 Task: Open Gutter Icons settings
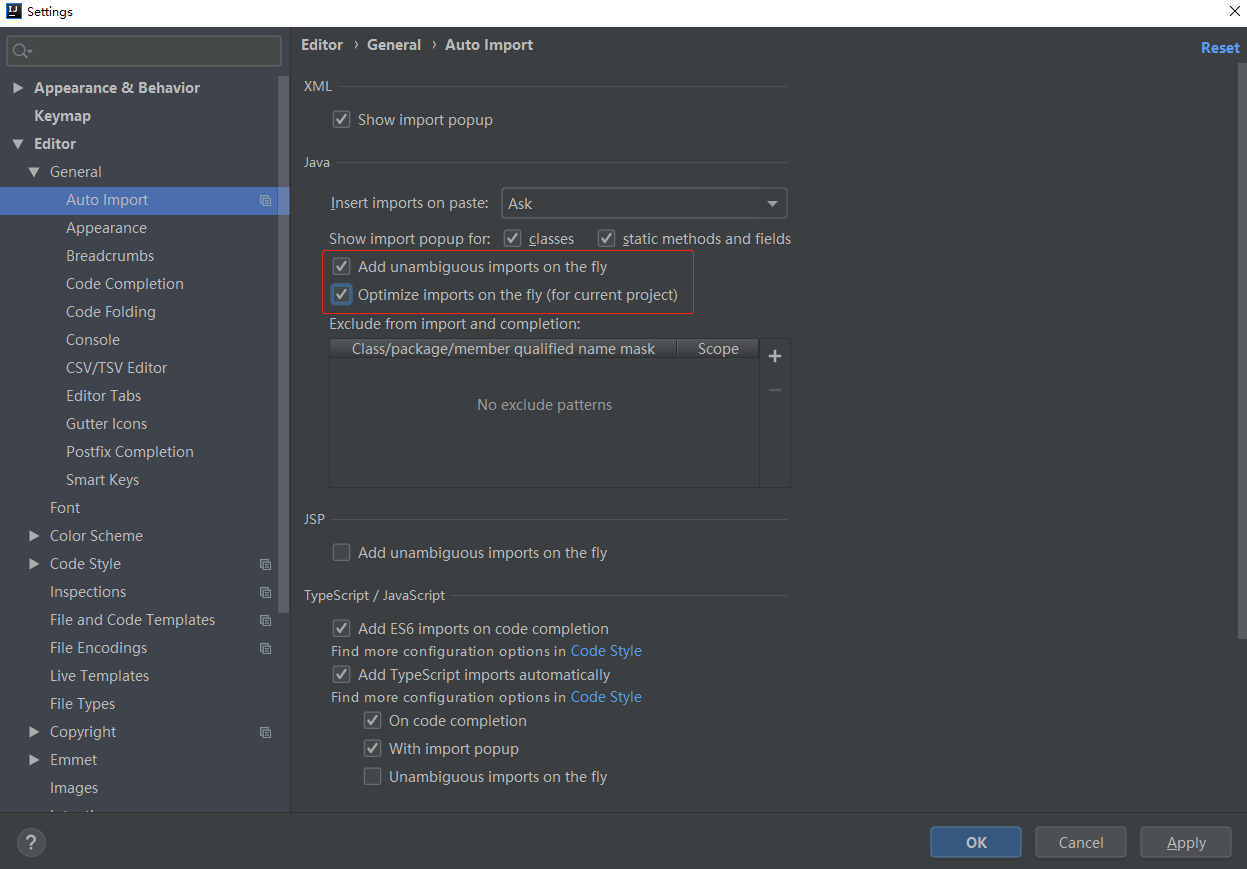coord(107,424)
